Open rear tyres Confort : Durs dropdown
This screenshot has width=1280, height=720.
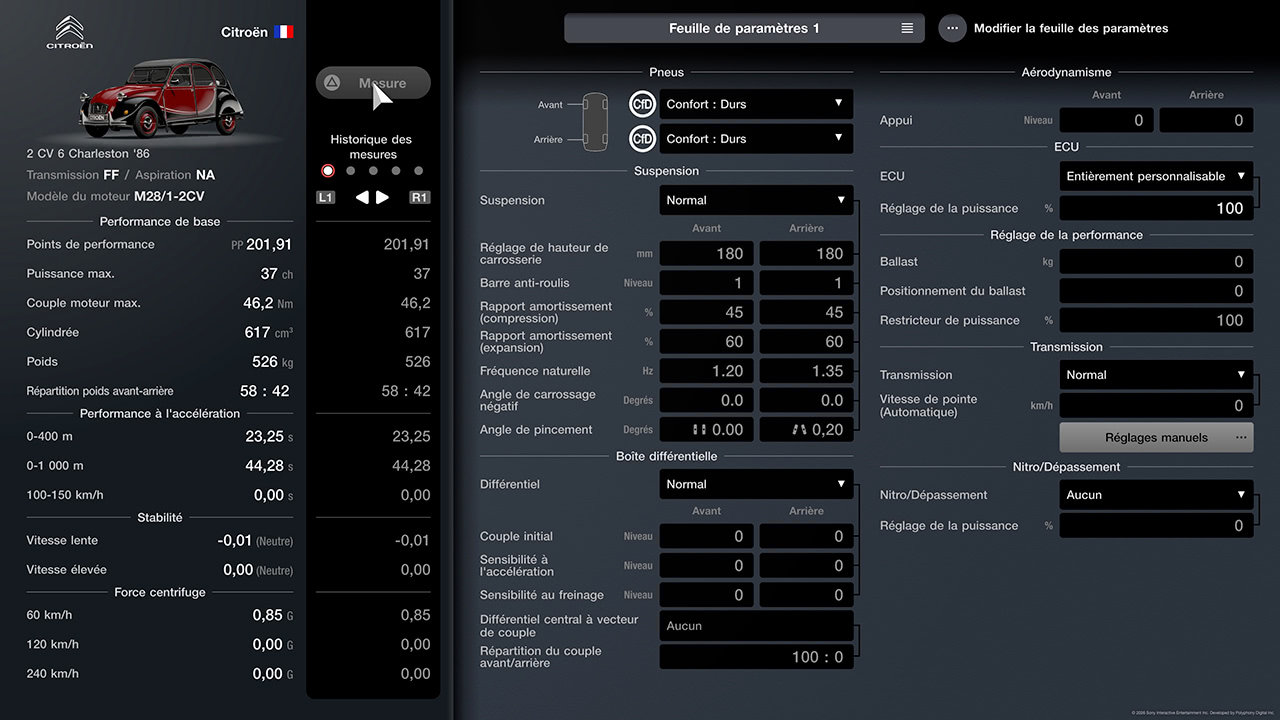(x=757, y=139)
